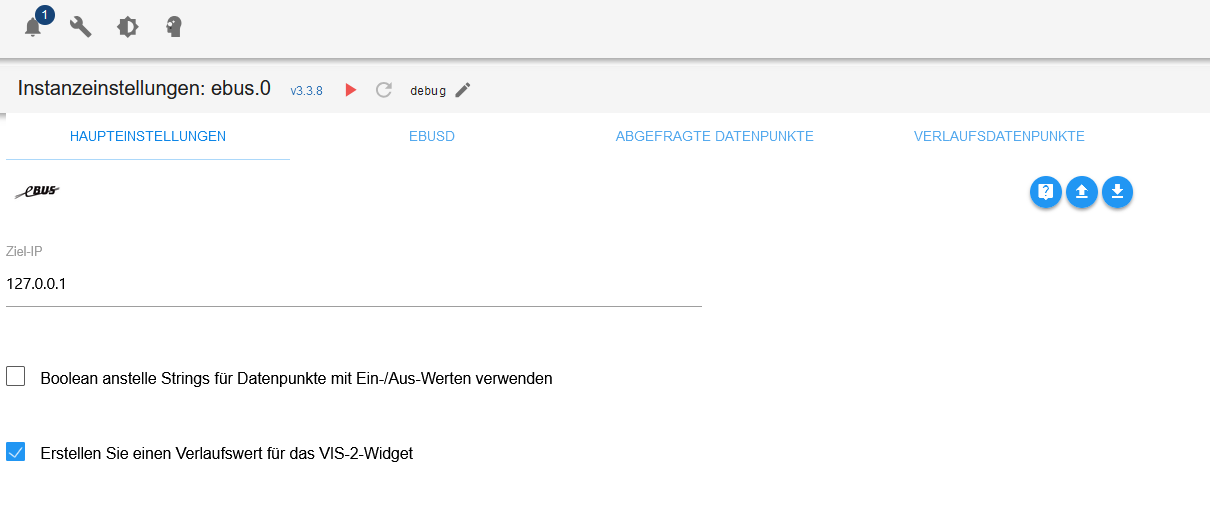Open the help question-mark button
Screen dimensions: 1210x523
click(x=1045, y=192)
